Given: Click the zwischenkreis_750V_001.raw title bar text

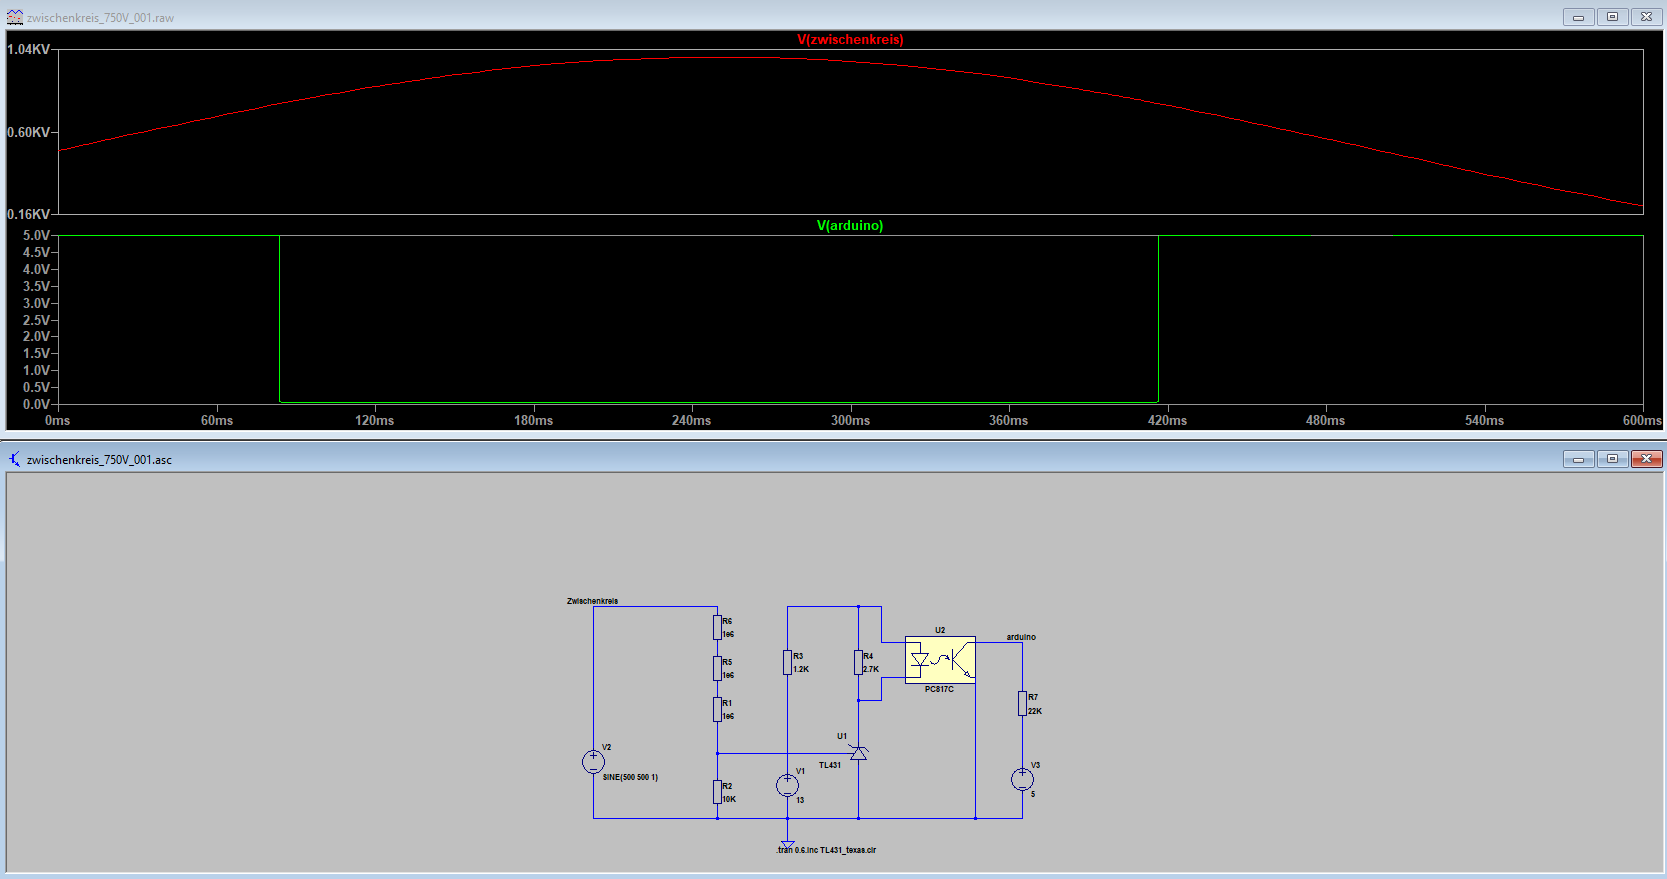Looking at the screenshot, I should coord(101,18).
